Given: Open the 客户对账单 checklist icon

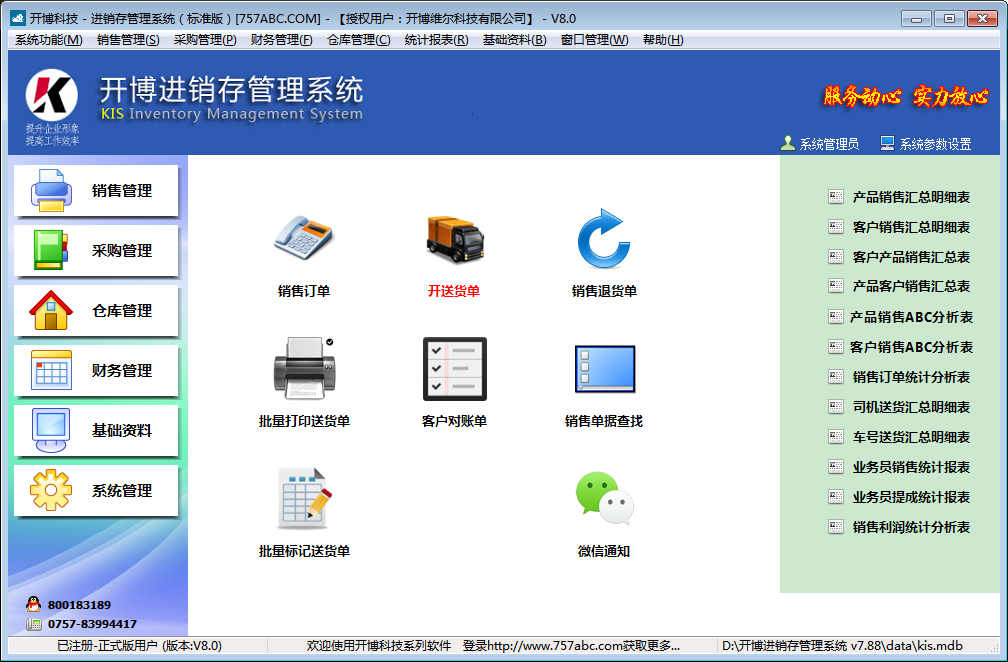Looking at the screenshot, I should pos(454,369).
